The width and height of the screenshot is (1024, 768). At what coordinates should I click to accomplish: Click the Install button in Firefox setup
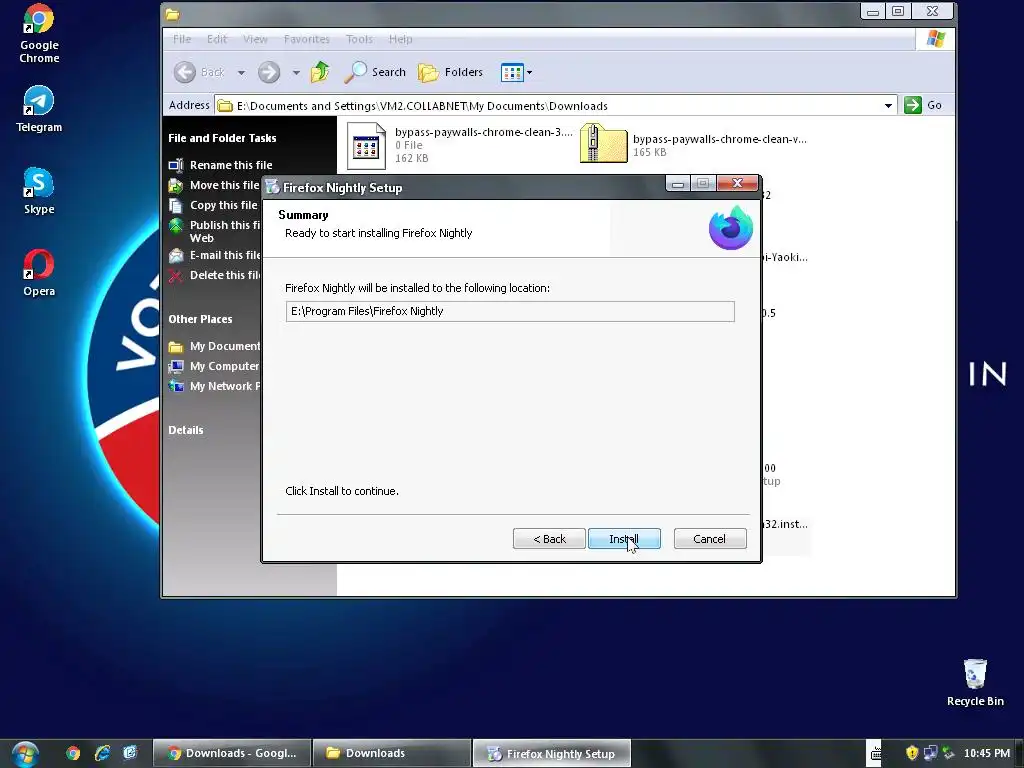click(x=624, y=539)
